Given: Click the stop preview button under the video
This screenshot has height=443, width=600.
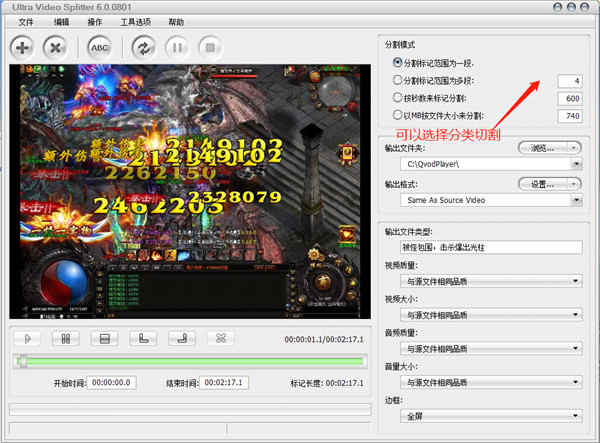Looking at the screenshot, I should point(104,339).
